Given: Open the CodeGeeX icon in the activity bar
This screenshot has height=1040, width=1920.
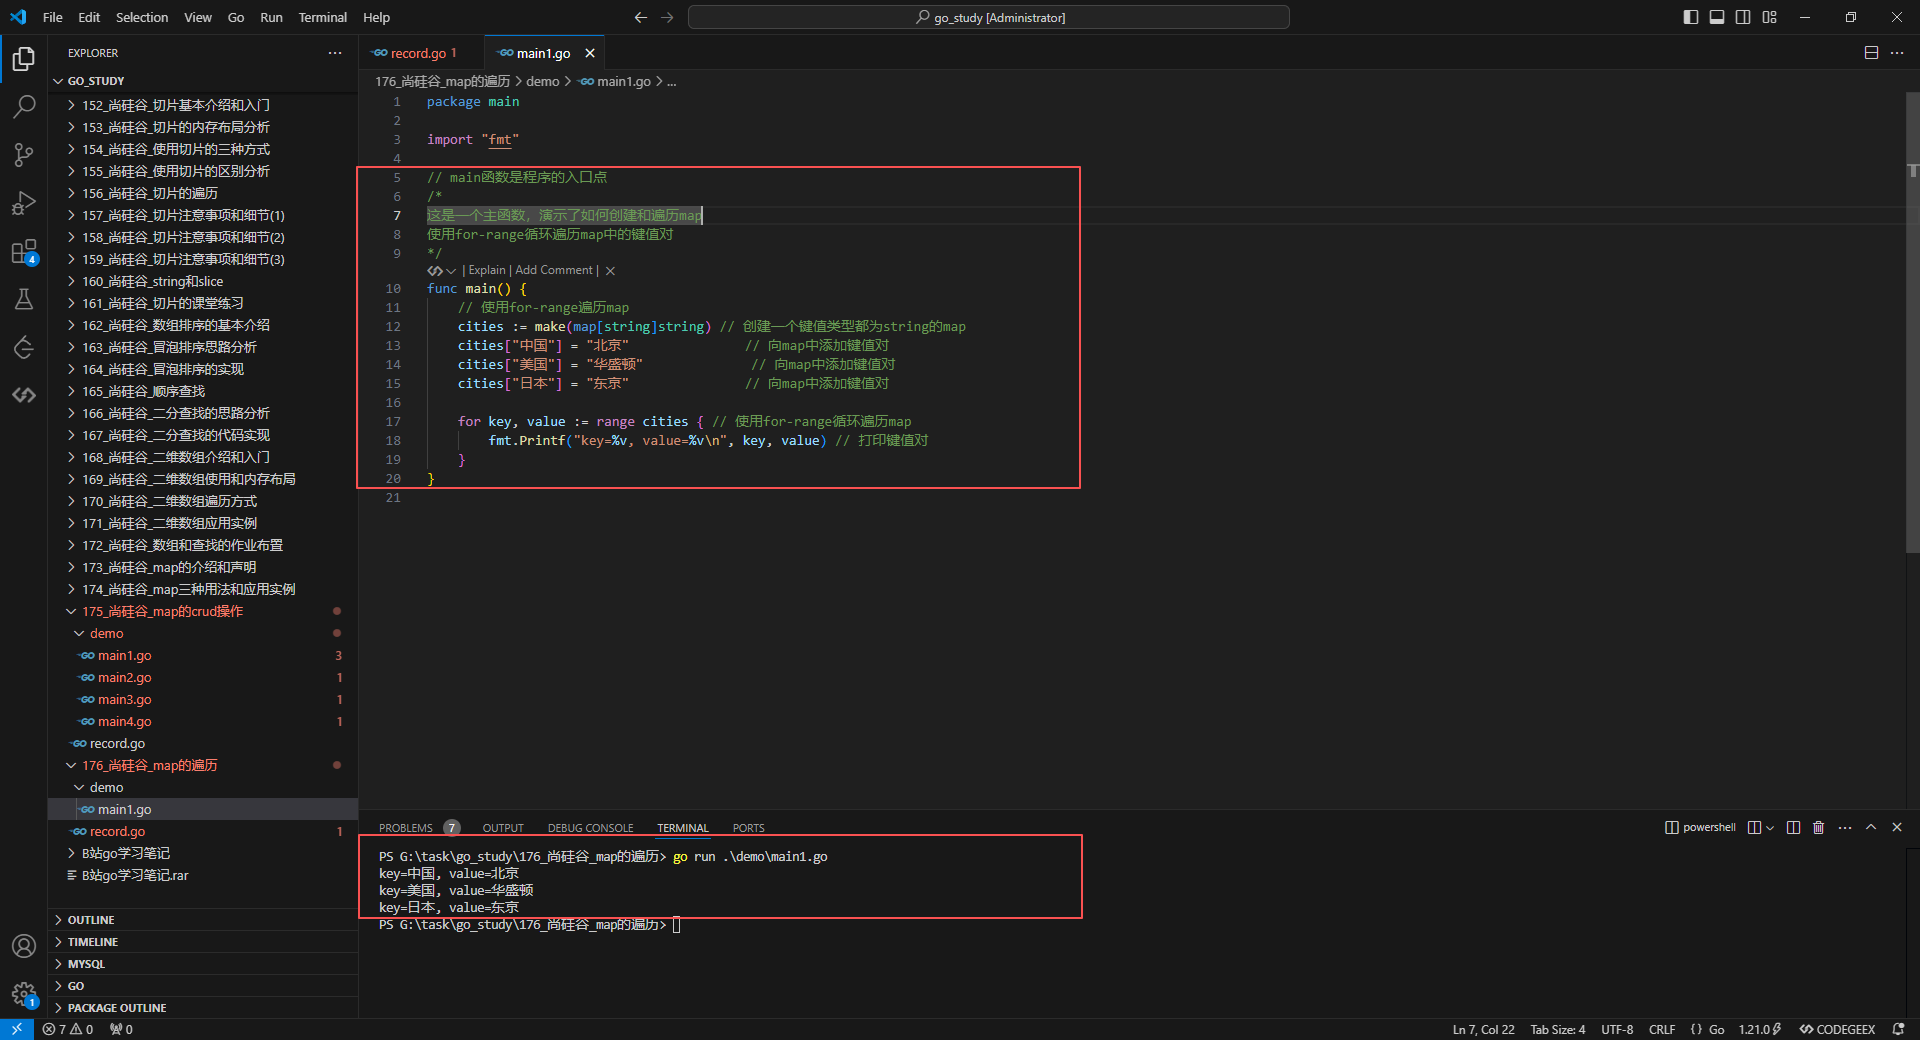Looking at the screenshot, I should (x=24, y=395).
